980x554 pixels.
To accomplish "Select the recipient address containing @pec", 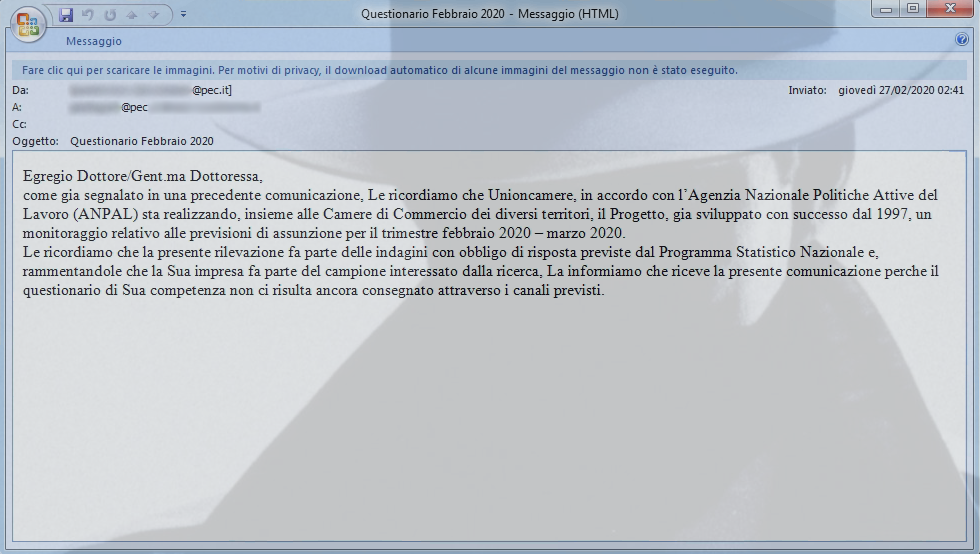I will [165, 108].
